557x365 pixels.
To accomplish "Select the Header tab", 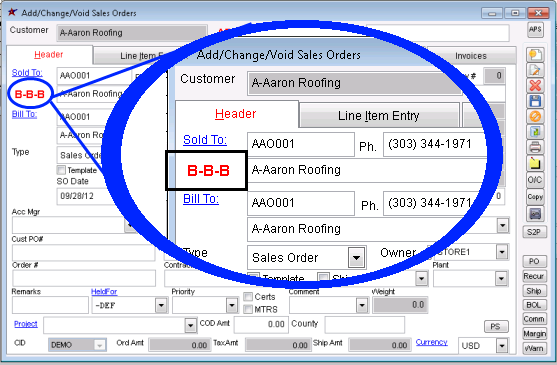I will pyautogui.click(x=49, y=55).
